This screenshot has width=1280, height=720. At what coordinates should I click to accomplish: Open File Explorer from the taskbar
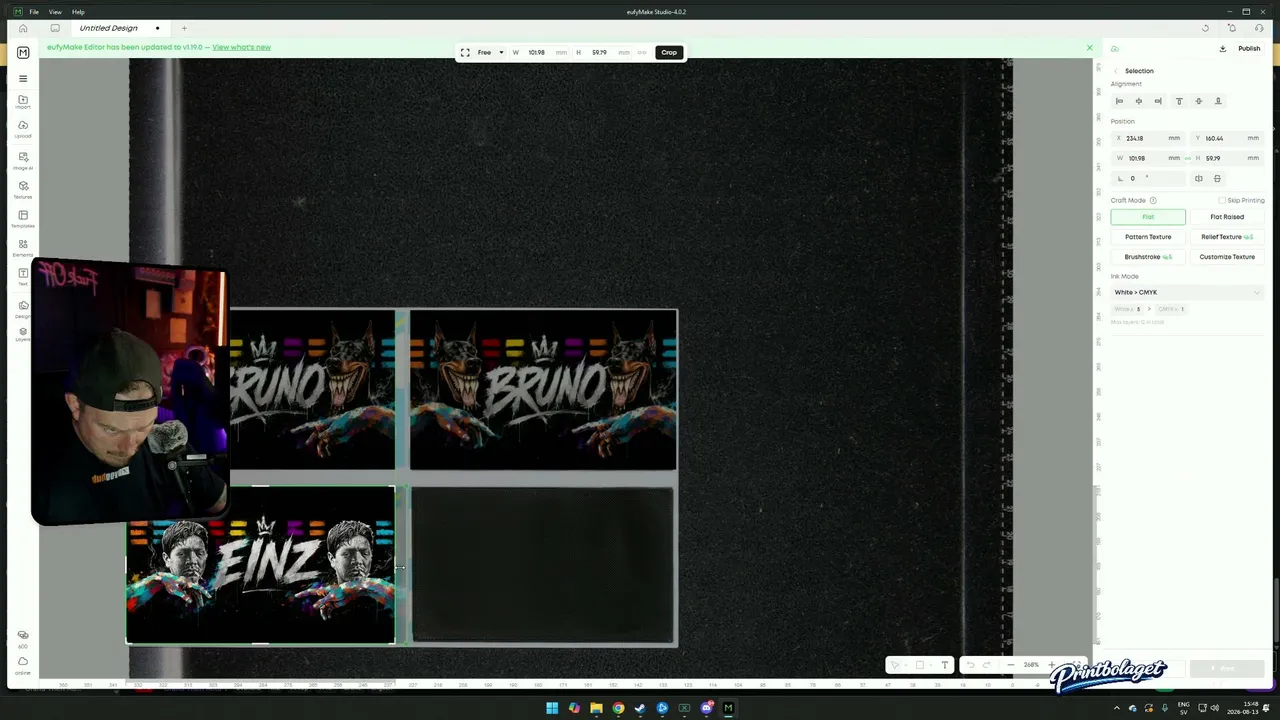(x=596, y=708)
